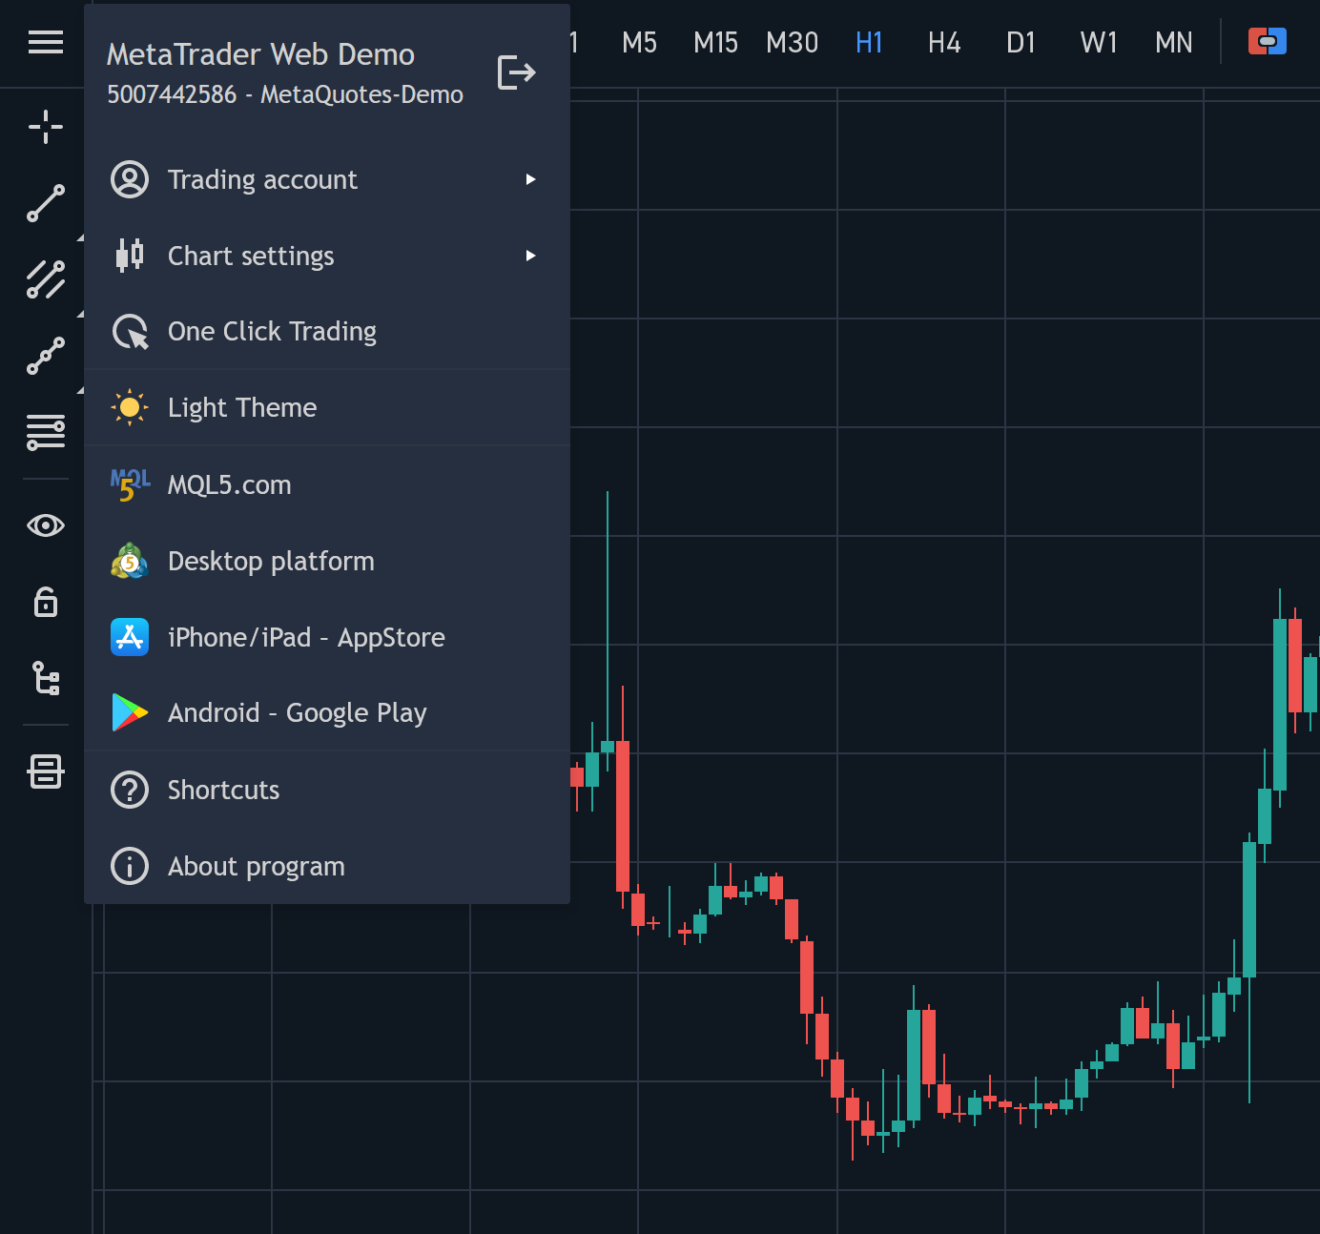Open the About program entry
This screenshot has height=1234, width=1320.
coord(256,866)
